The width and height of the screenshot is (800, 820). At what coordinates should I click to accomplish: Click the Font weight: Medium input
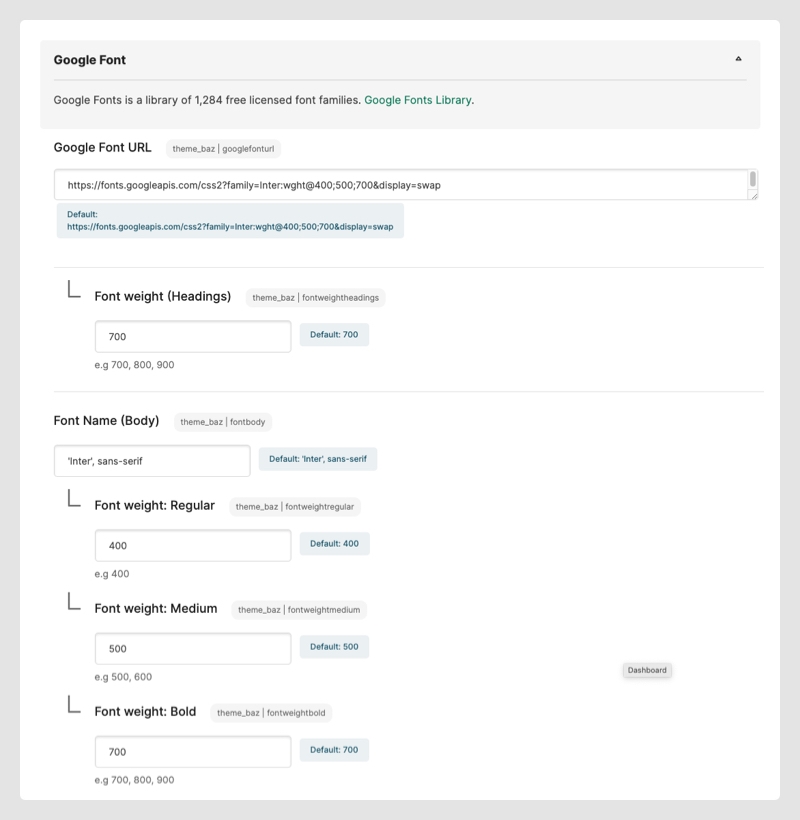pos(193,648)
